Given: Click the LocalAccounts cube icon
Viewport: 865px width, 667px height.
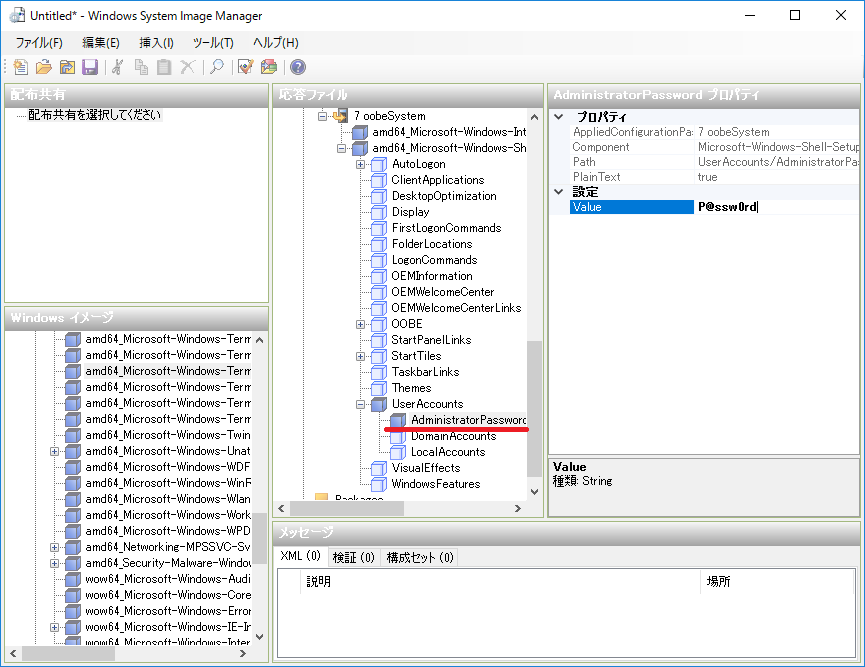Looking at the screenshot, I should pos(398,452).
